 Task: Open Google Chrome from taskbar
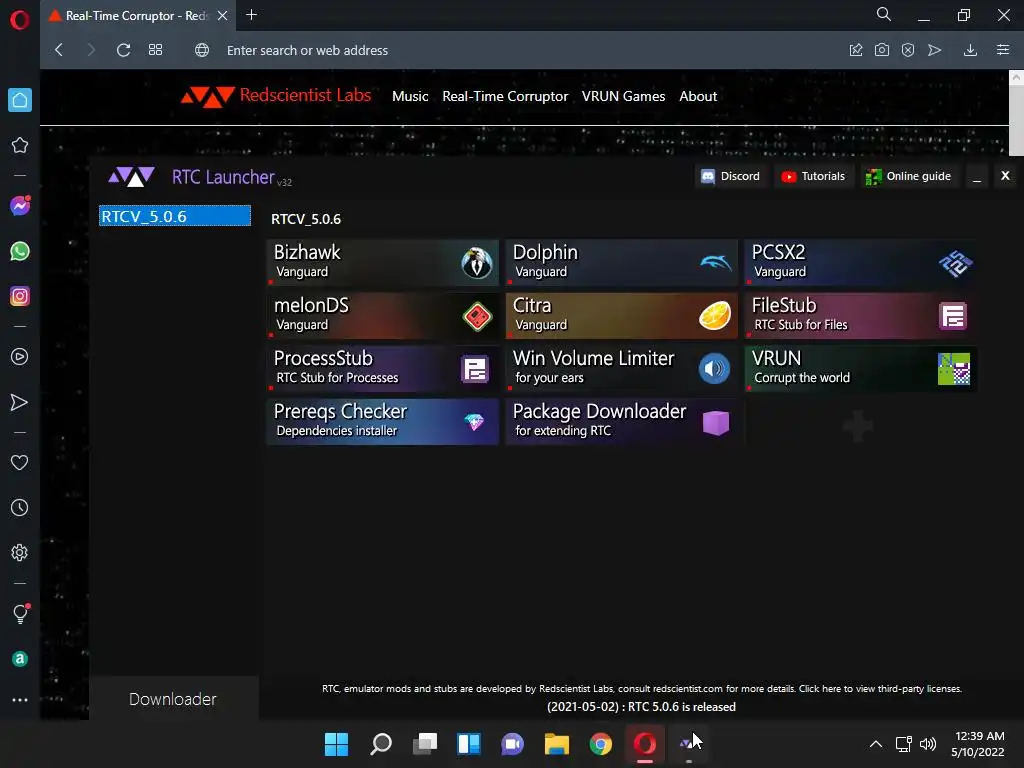[x=600, y=744]
